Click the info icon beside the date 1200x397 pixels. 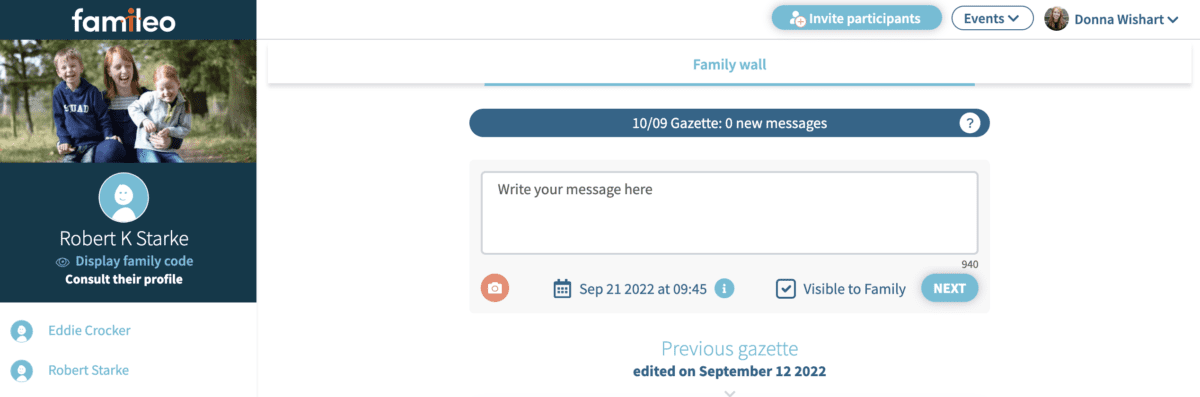pyautogui.click(x=724, y=288)
